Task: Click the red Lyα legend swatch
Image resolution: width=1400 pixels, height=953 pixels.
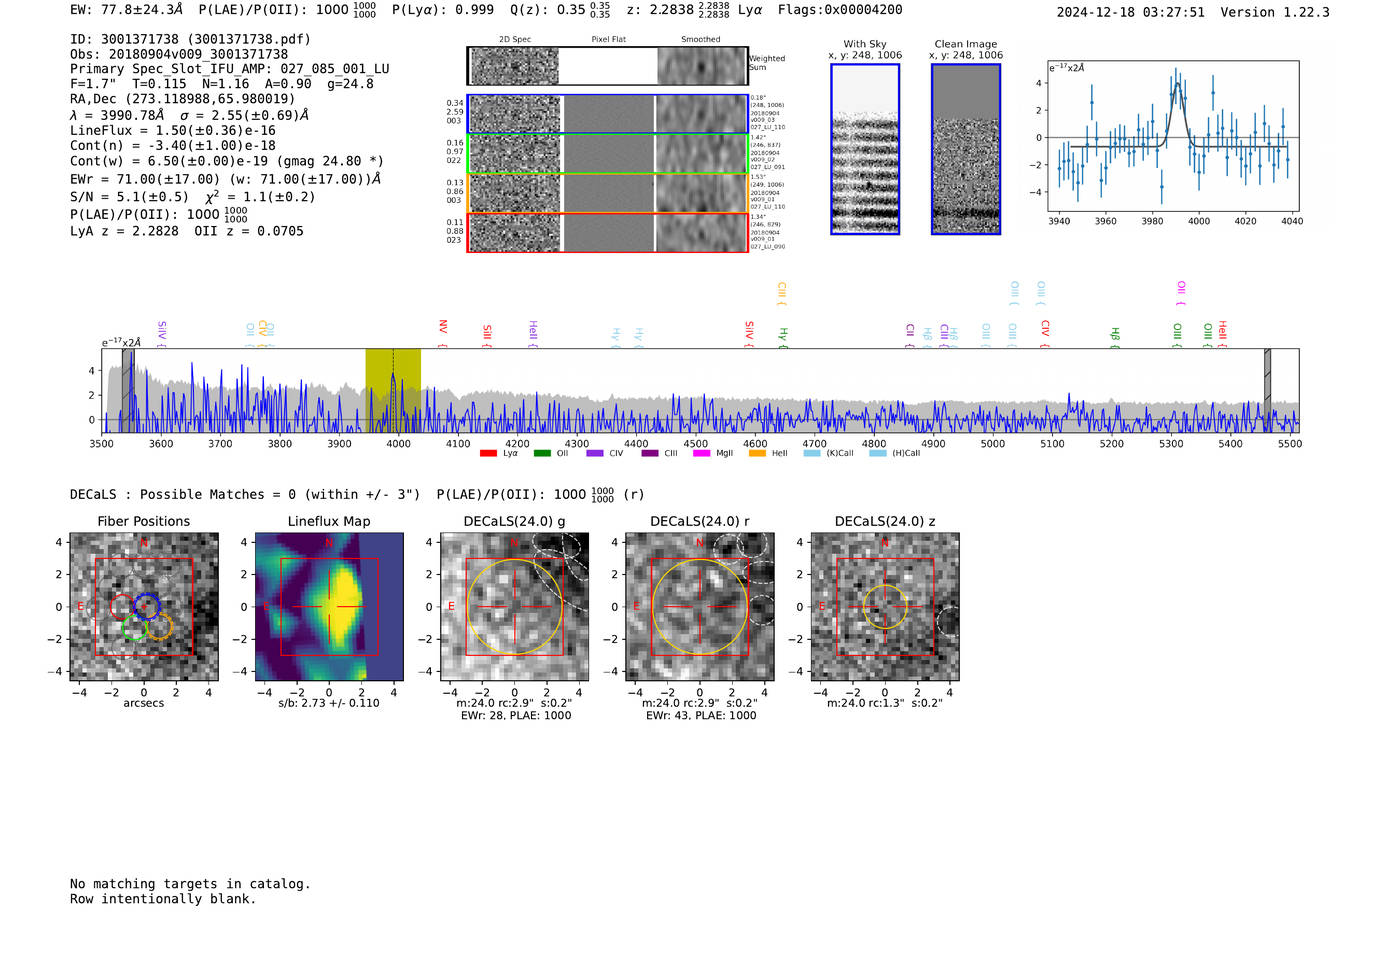Action: (488, 453)
